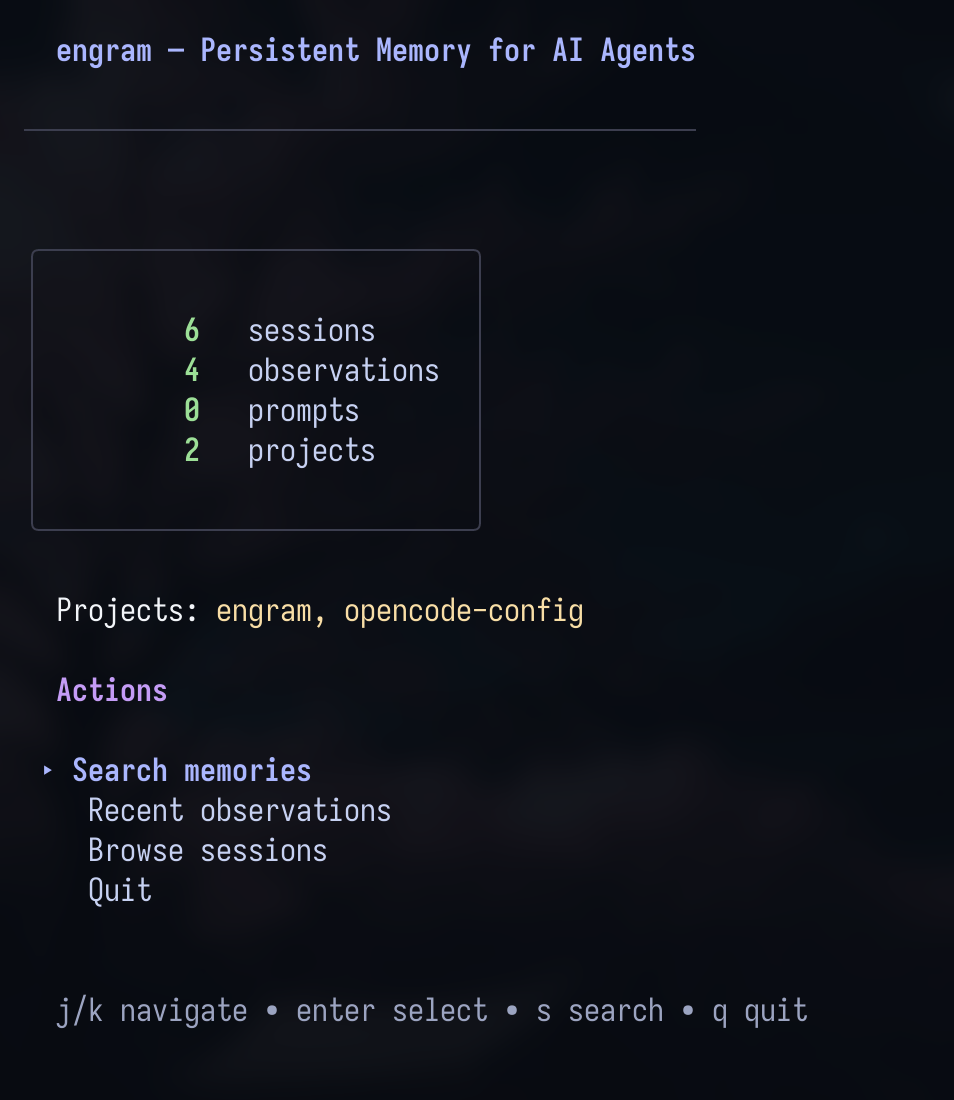Click the s search hint in status bar

(599, 1010)
